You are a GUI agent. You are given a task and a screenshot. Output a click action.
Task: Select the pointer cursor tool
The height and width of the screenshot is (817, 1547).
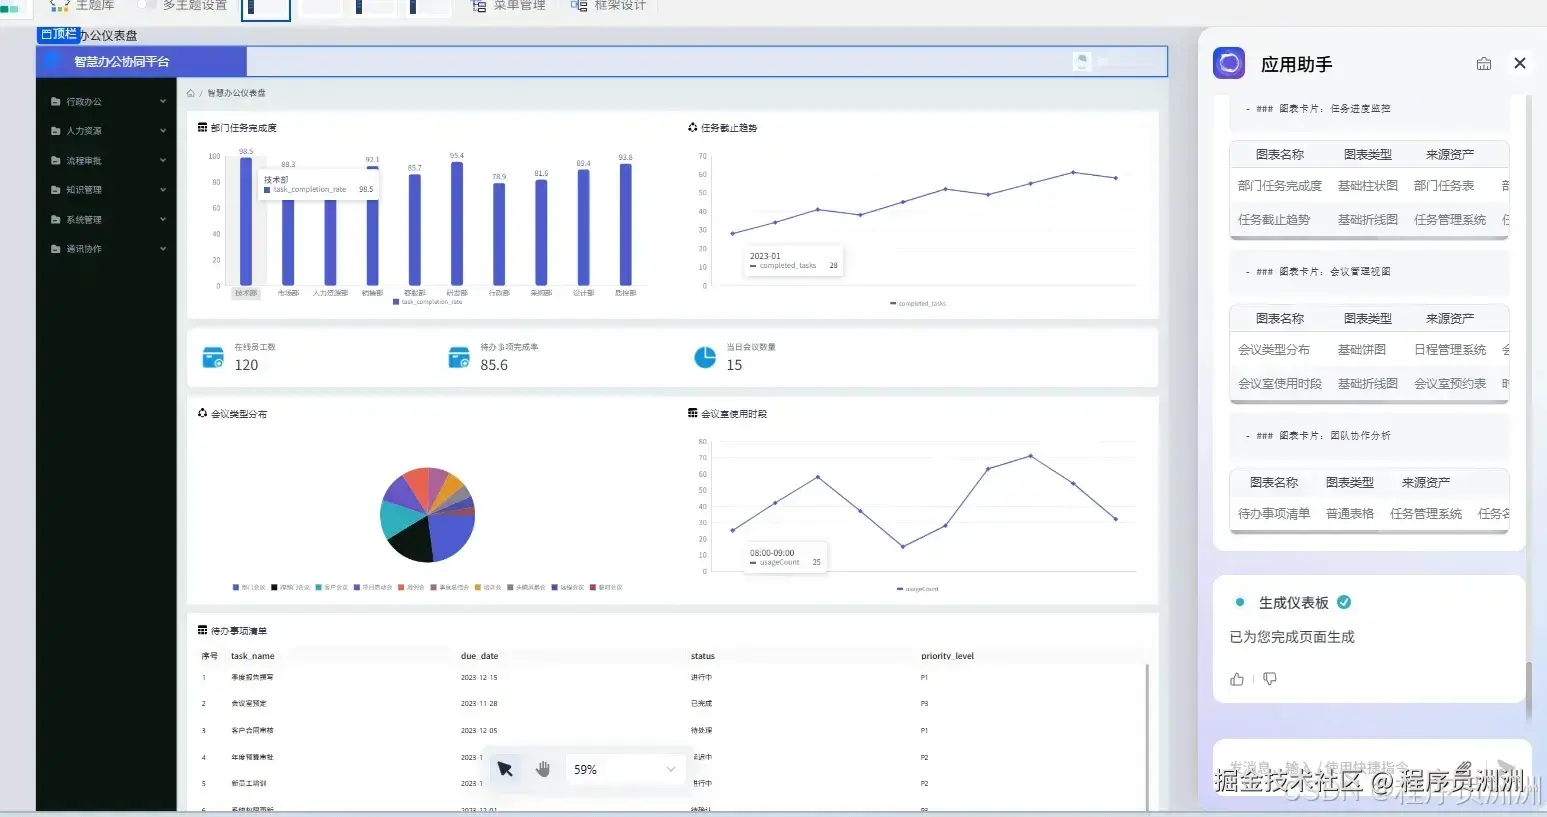[505, 769]
